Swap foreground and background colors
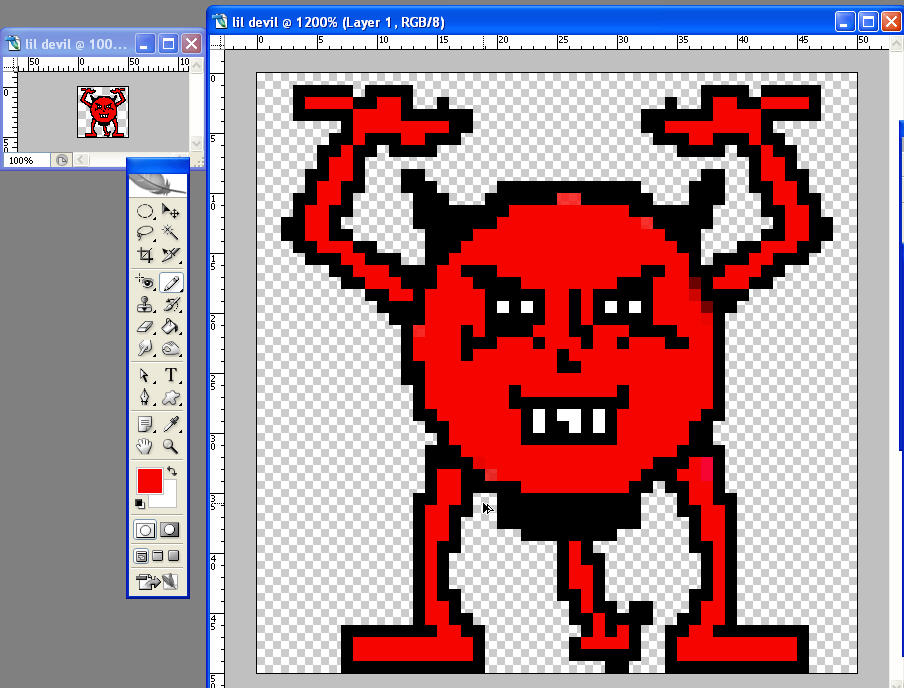The height and width of the screenshot is (688, 904). [x=172, y=471]
